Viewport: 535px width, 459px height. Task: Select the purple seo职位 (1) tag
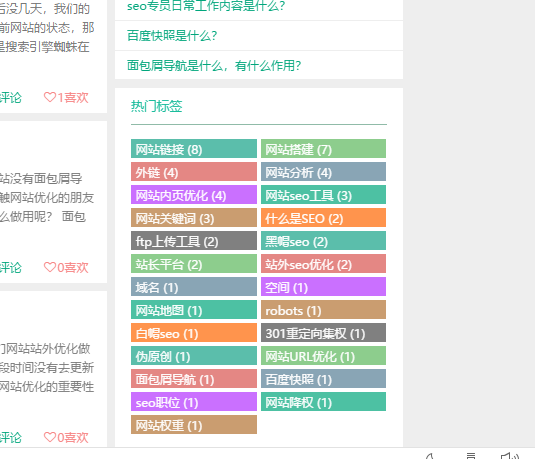click(194, 402)
